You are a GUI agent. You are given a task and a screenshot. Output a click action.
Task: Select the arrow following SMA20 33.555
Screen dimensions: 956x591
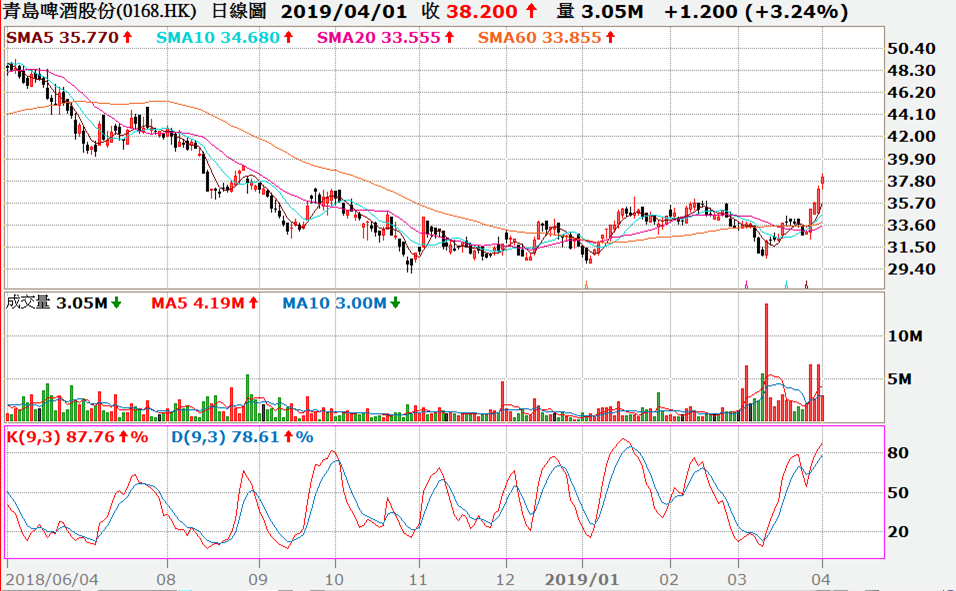(x=449, y=38)
